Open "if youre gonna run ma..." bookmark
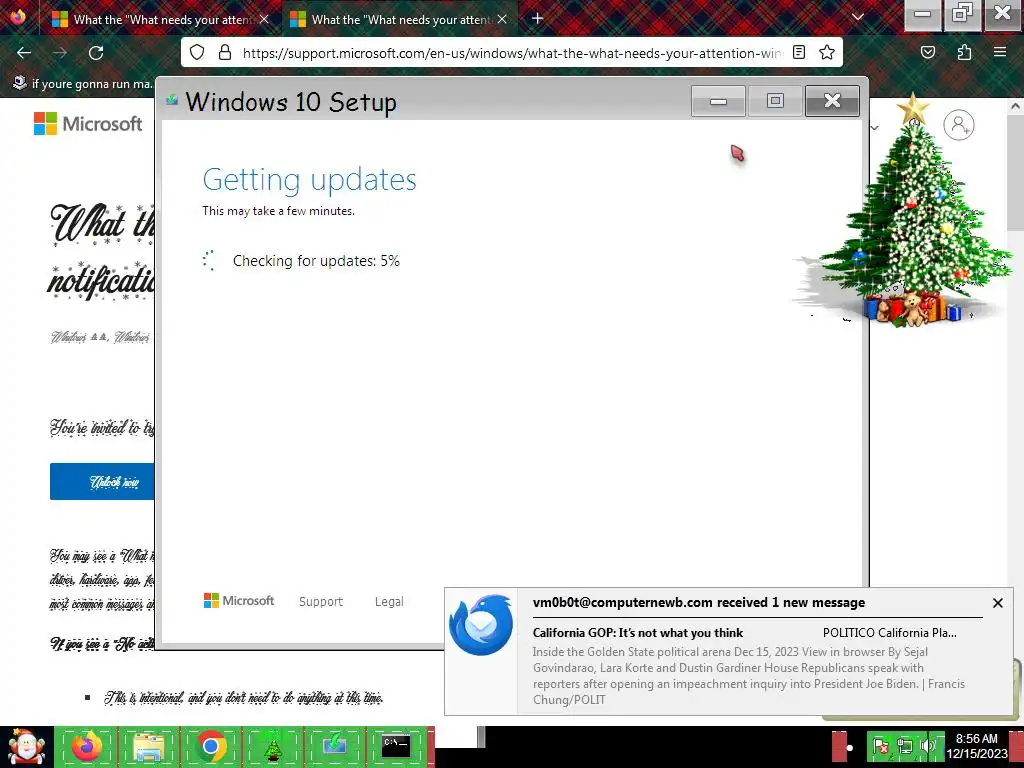Image resolution: width=1024 pixels, height=768 pixels. click(84, 84)
